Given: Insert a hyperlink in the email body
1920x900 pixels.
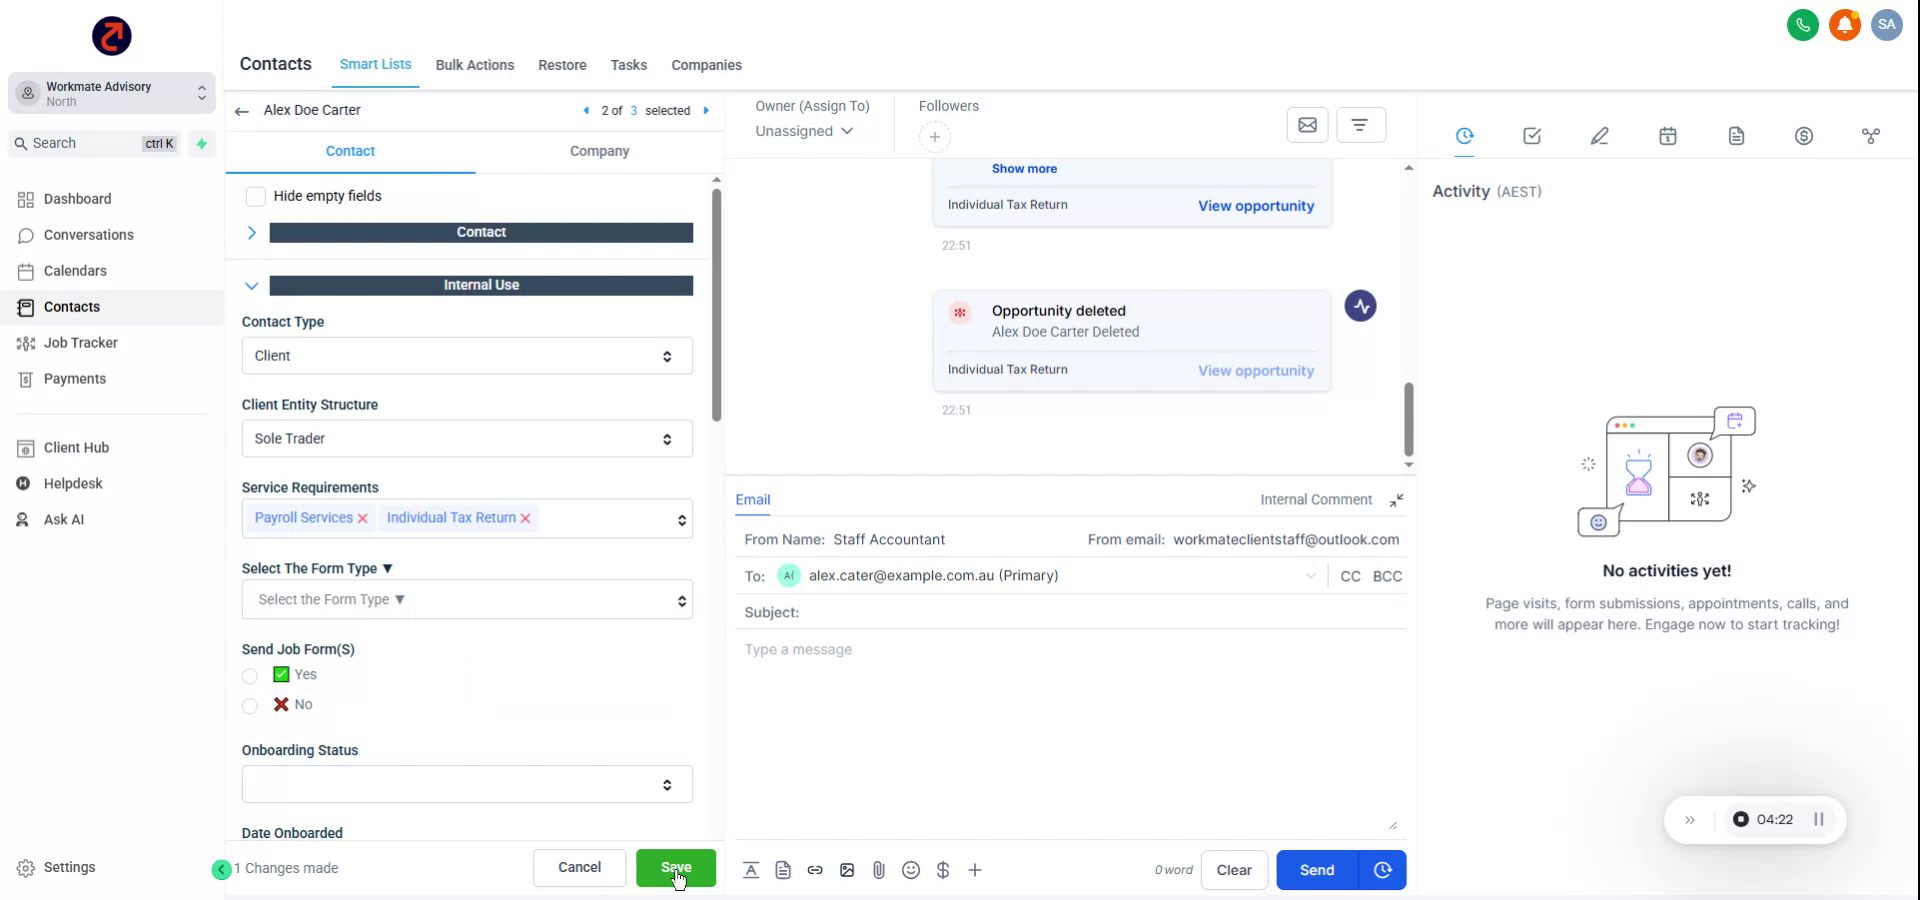Looking at the screenshot, I should click(815, 870).
